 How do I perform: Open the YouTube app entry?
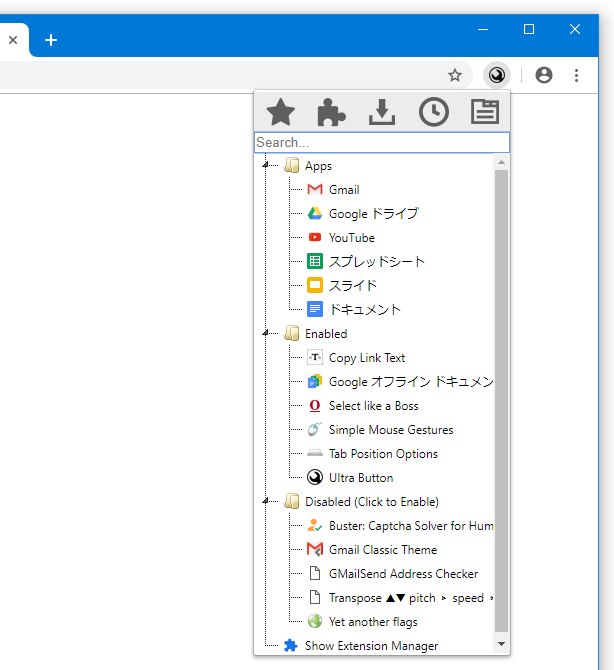[x=352, y=237]
